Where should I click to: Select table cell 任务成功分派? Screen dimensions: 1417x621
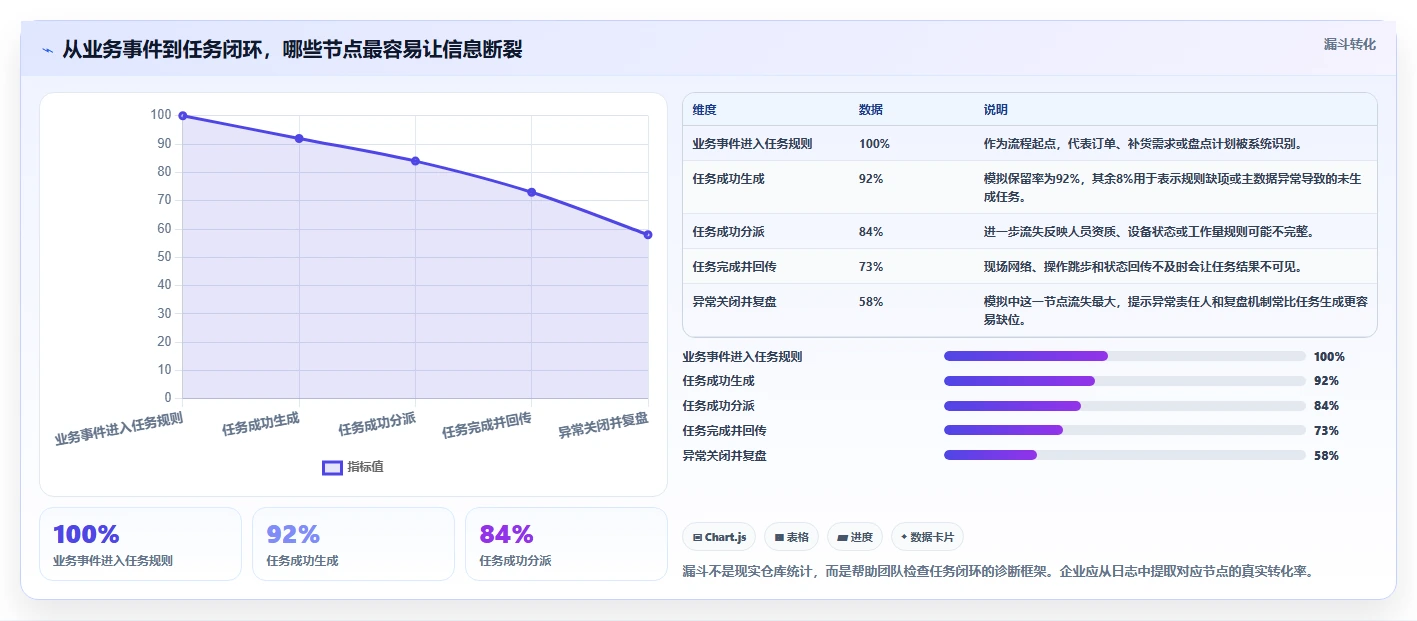(728, 232)
